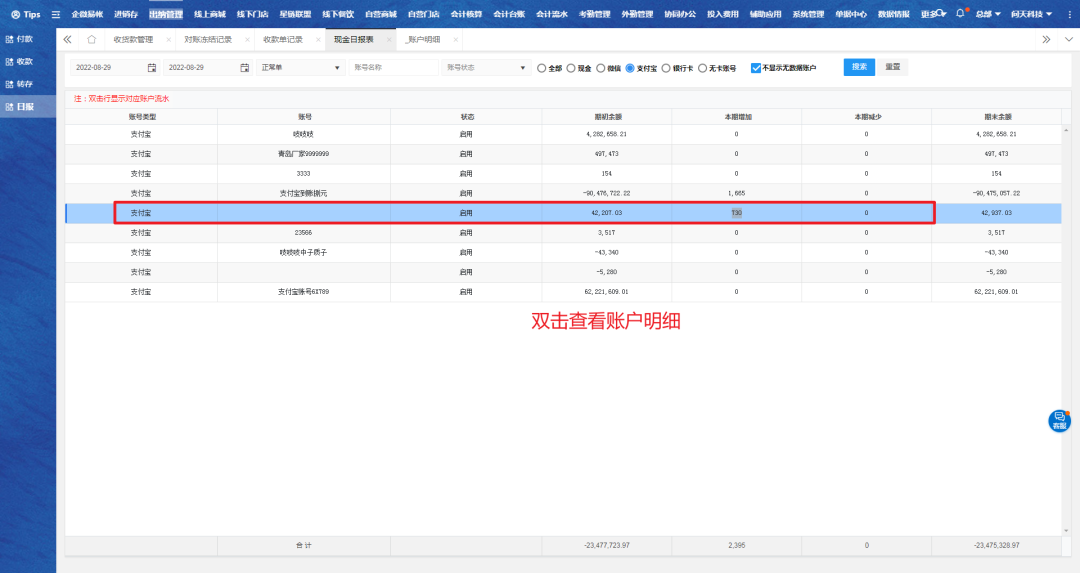Open the start date calendar icon
Viewport: 1080px width, 573px height.
(x=152, y=68)
